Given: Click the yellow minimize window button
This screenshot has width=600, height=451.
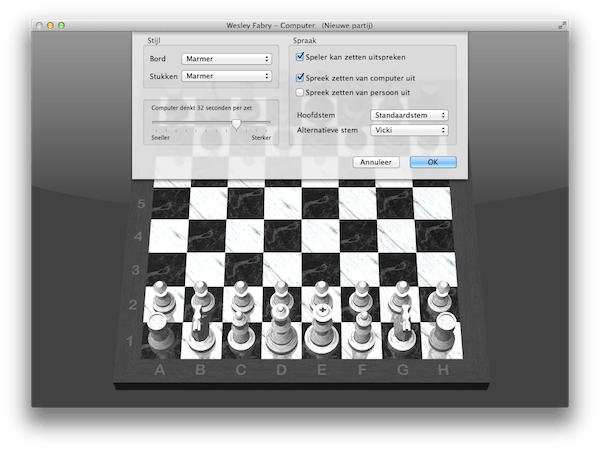Looking at the screenshot, I should coord(50,26).
